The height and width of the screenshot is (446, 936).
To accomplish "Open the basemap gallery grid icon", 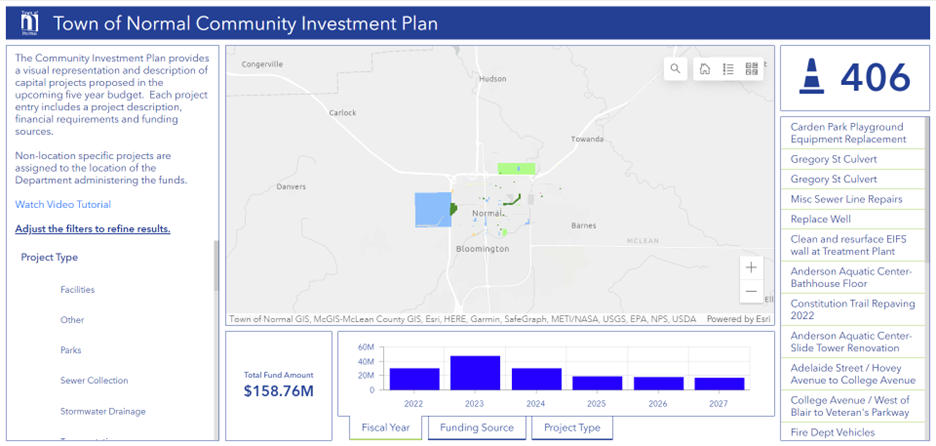I will [752, 69].
